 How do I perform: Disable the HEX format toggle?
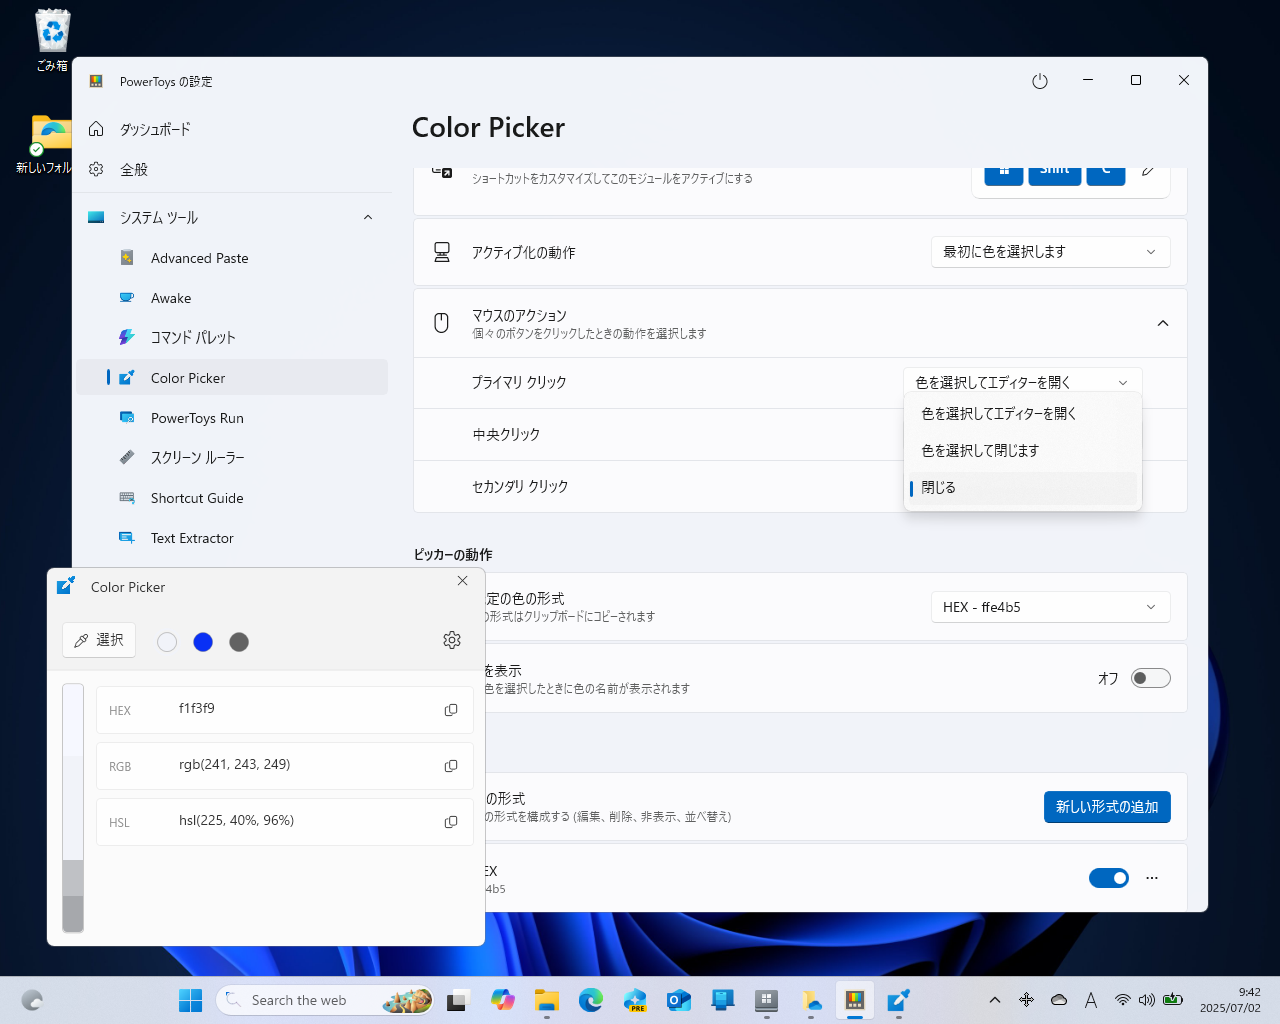pos(1108,878)
